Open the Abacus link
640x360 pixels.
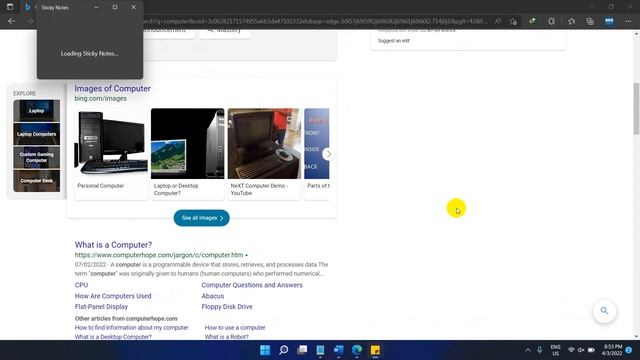click(x=213, y=296)
